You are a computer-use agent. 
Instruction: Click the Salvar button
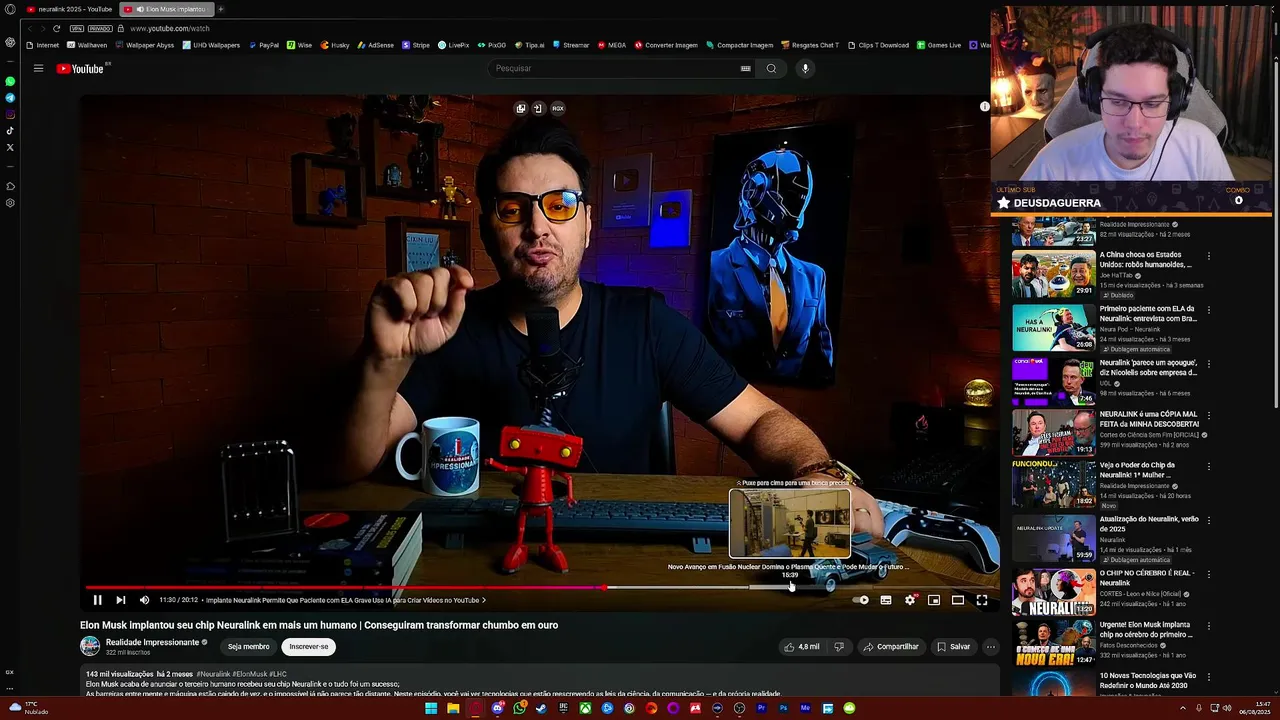click(953, 647)
